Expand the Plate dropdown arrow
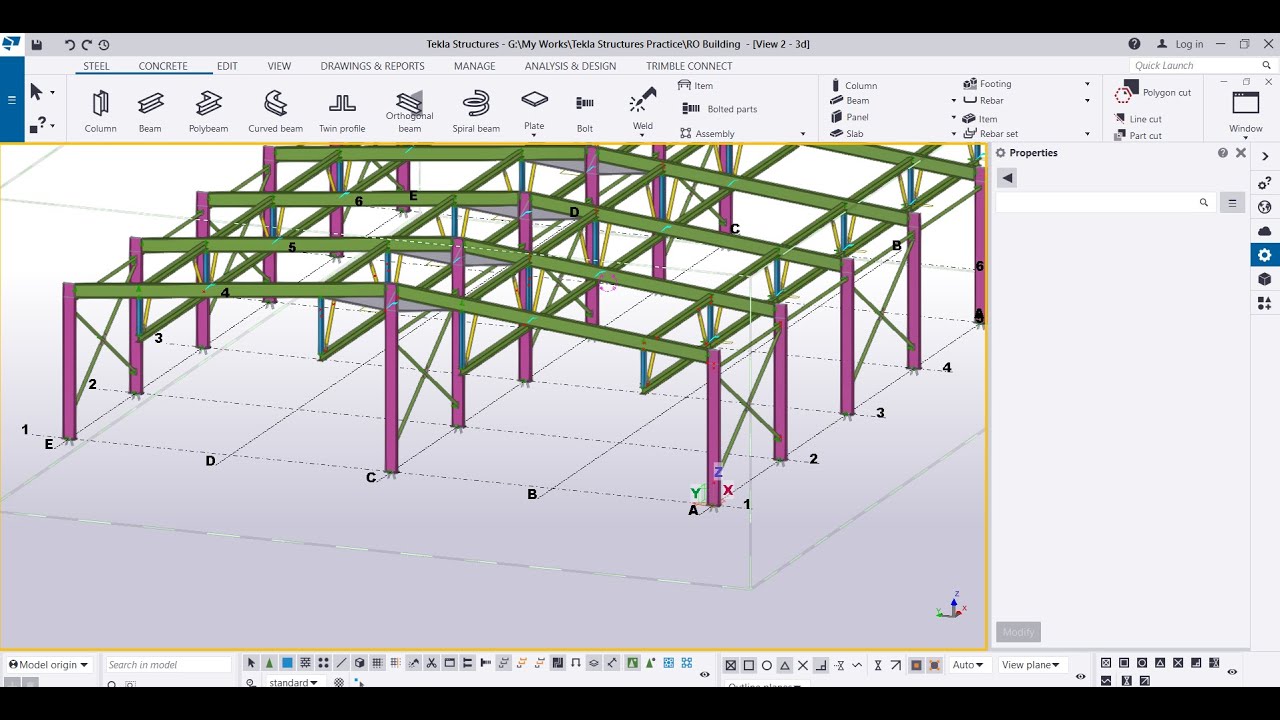Screen dimensions: 1280x720 click(x=534, y=136)
